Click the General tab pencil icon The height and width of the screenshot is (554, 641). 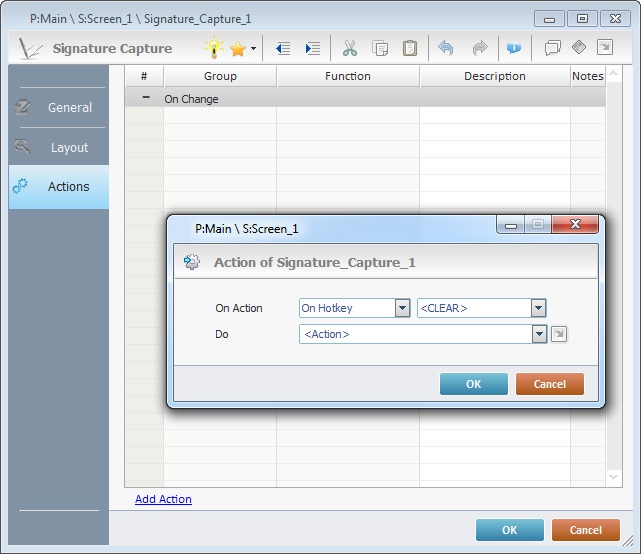22,107
